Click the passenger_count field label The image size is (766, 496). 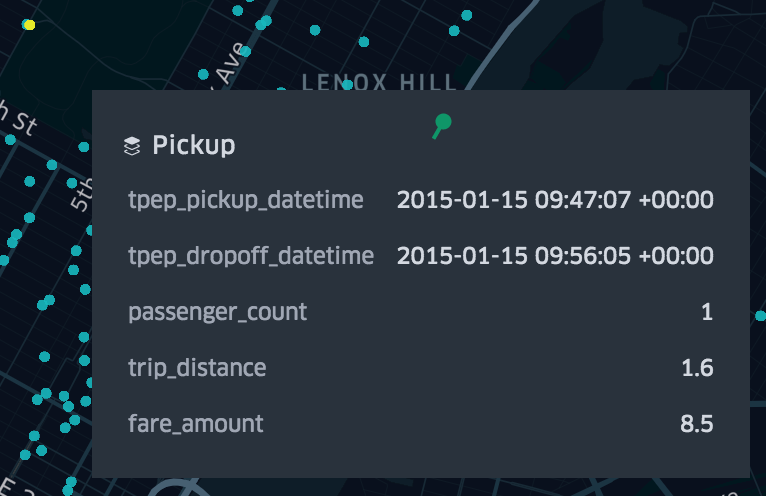(x=217, y=312)
